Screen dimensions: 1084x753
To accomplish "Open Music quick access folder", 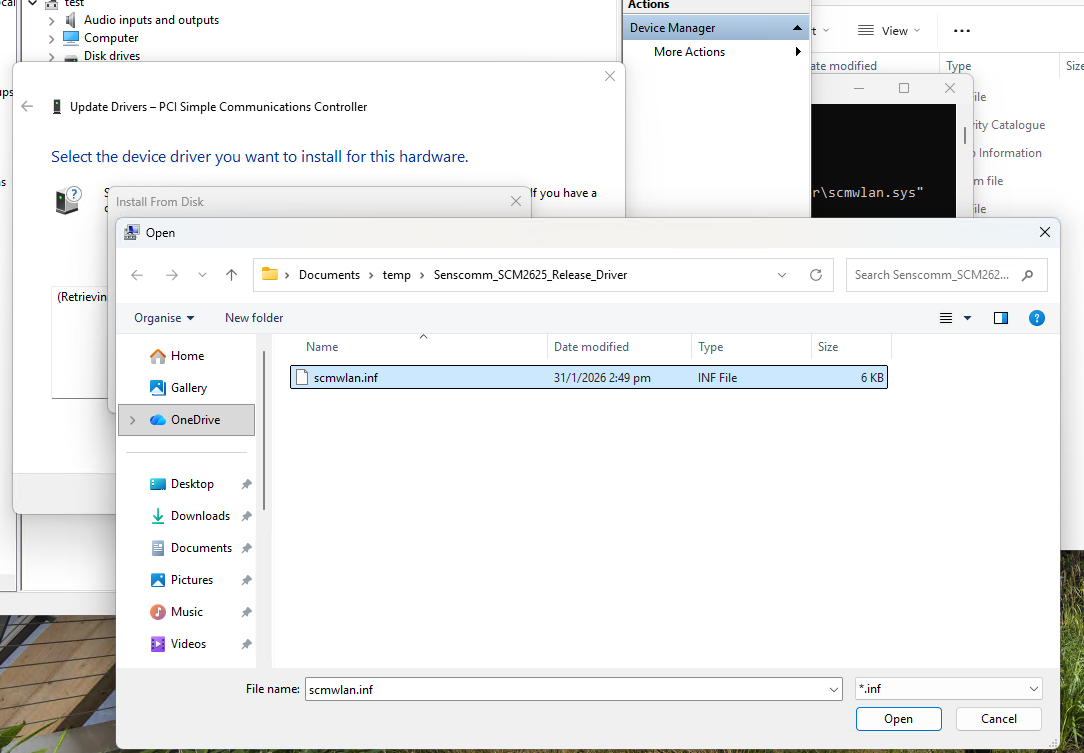I will tap(187, 611).
